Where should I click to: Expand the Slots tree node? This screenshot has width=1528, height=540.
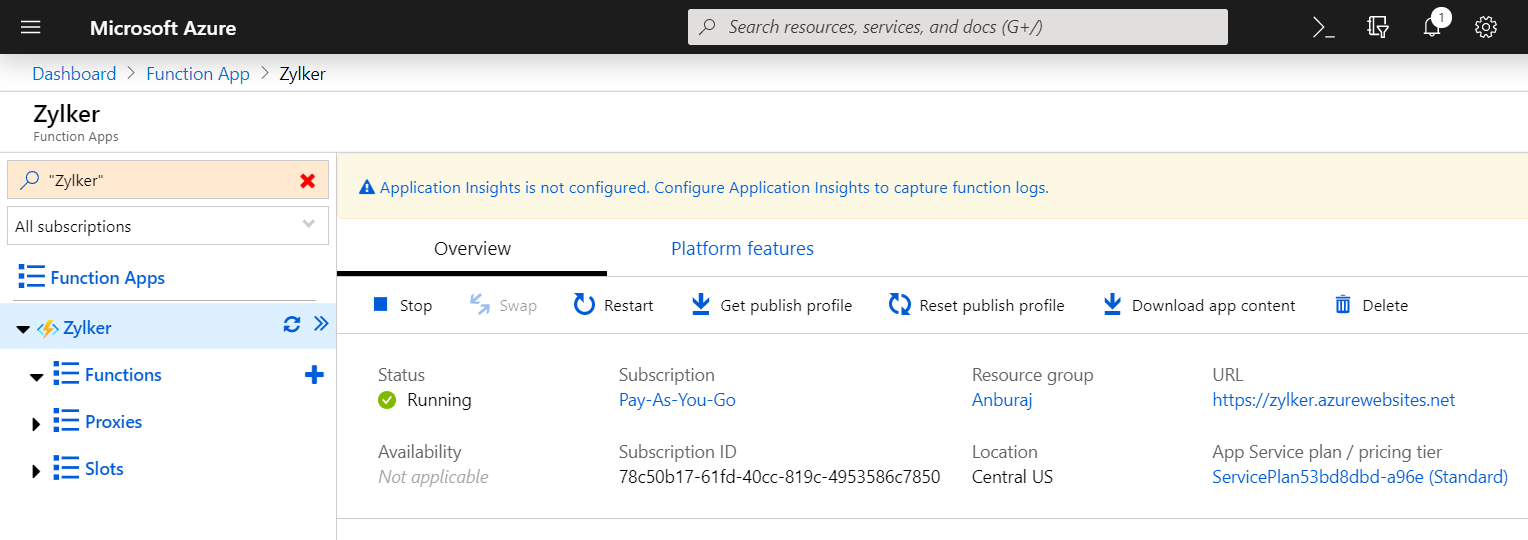37,471
